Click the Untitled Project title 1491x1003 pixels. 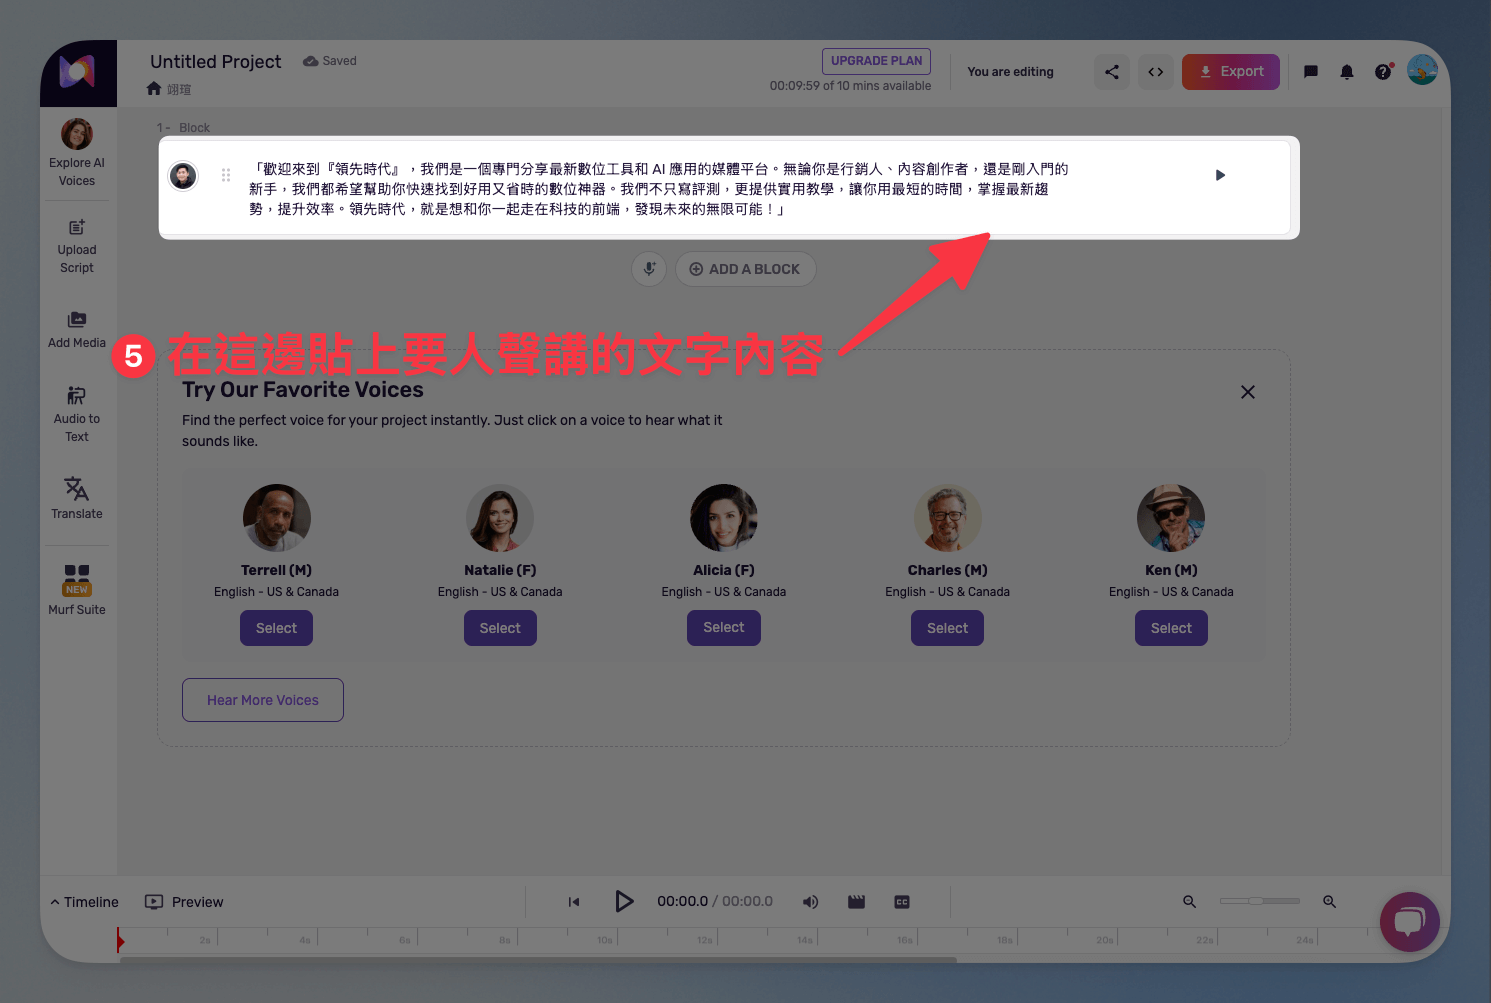(x=216, y=61)
